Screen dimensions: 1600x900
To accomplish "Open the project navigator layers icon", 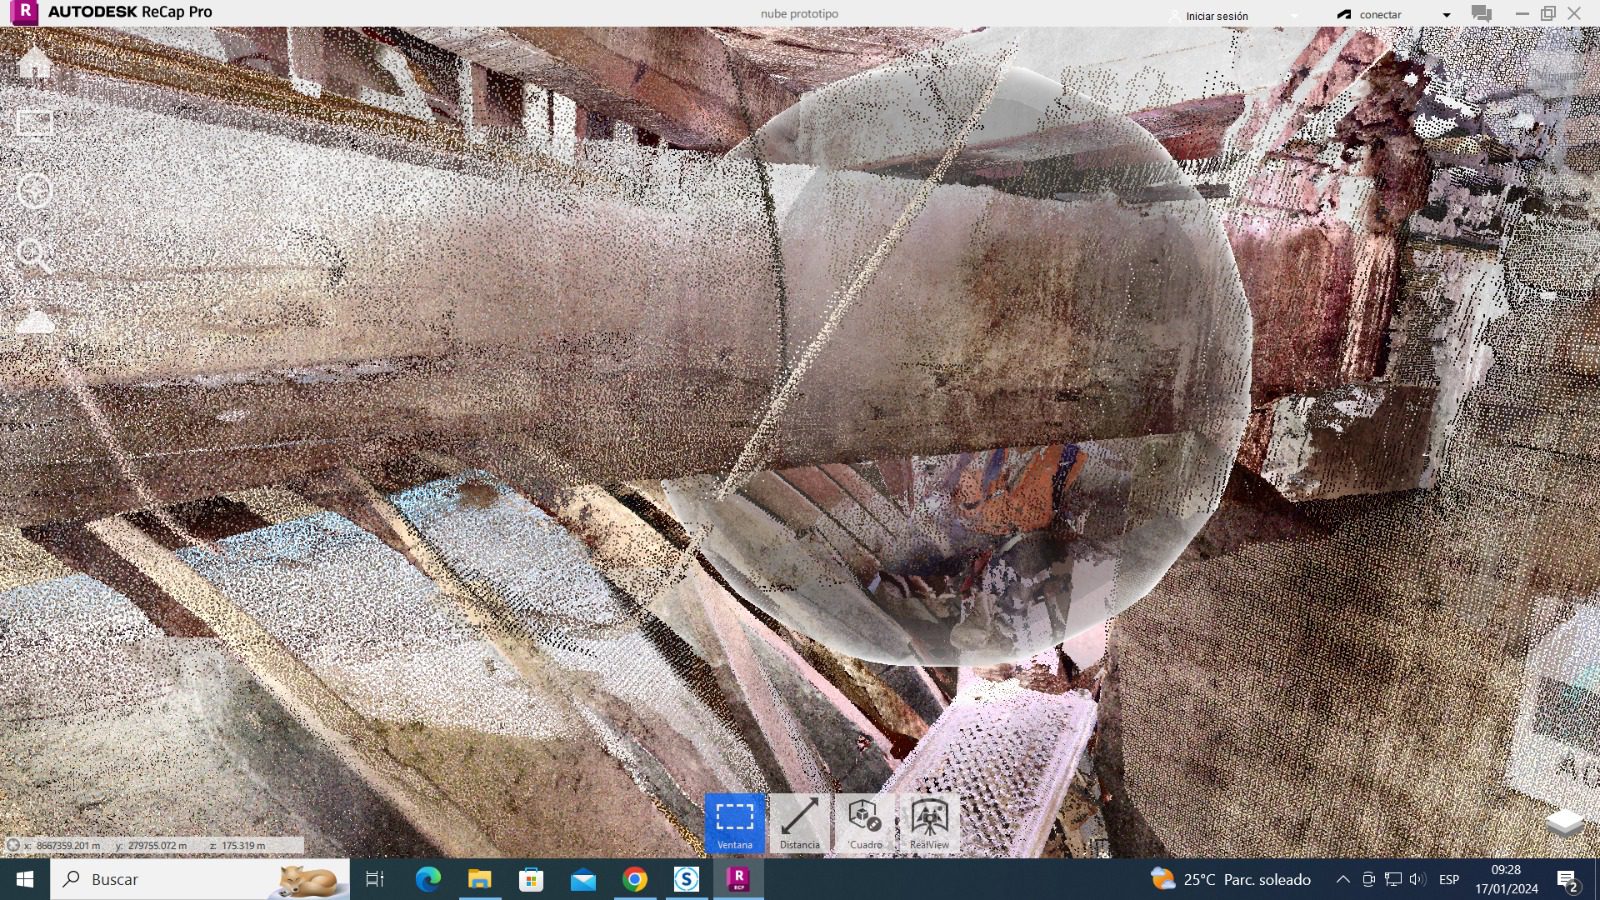I will coord(1564,822).
